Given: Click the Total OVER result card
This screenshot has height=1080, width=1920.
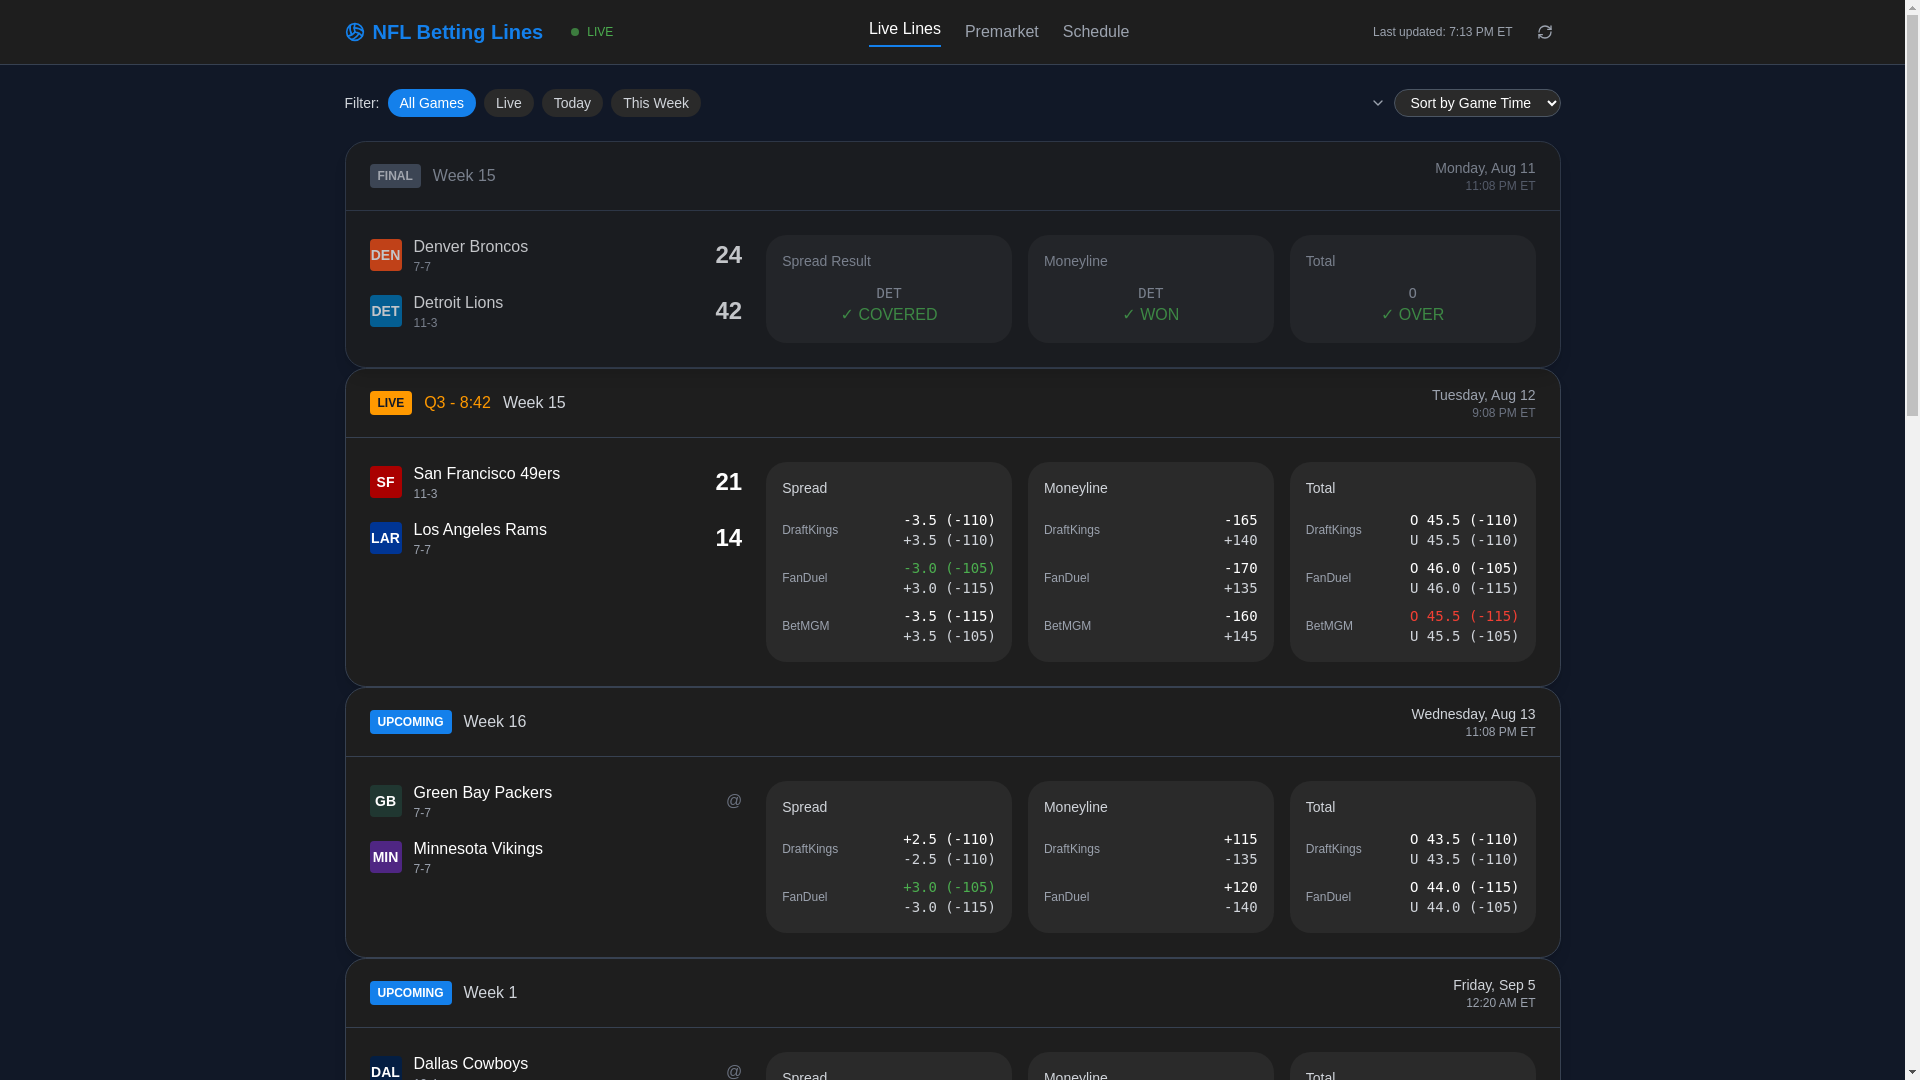Looking at the screenshot, I should (1412, 289).
